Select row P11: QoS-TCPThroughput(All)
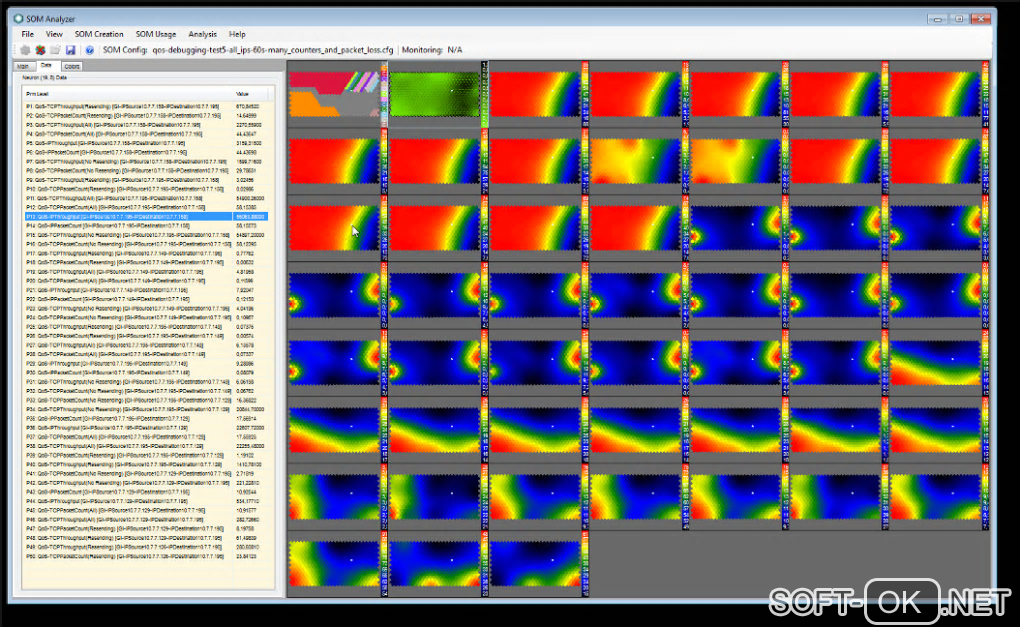 [x=146, y=198]
